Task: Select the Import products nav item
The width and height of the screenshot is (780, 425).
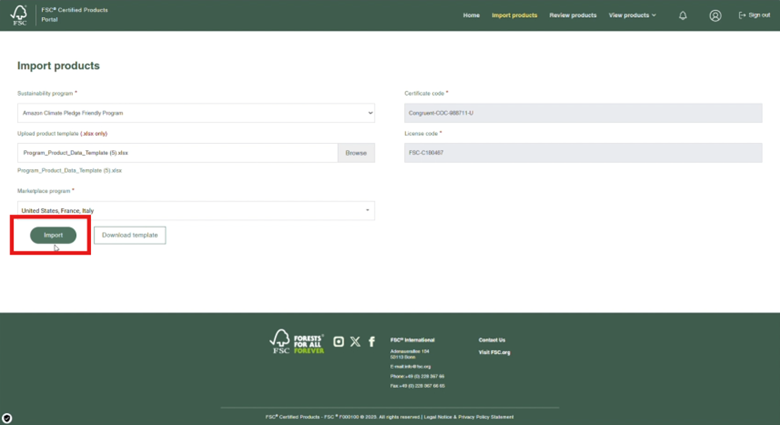Action: [x=514, y=15]
